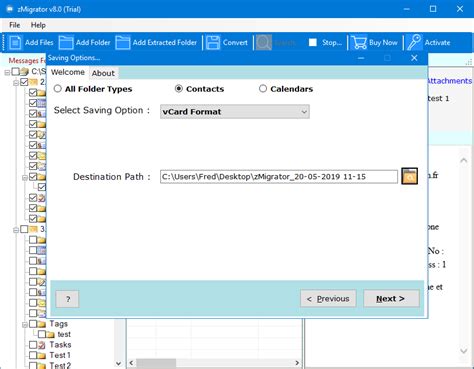Viewport: 474px width, 369px height.
Task: Click into the Destination Path field
Action: (279, 177)
